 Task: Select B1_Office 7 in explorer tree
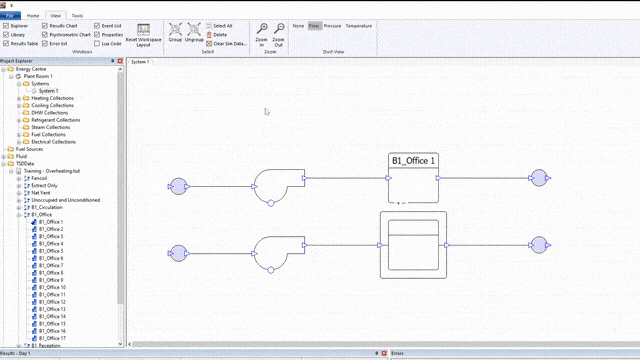tap(51, 266)
